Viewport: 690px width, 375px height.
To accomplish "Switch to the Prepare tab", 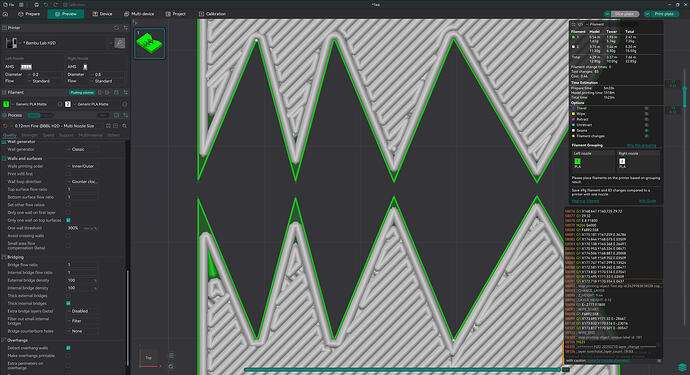I will pyautogui.click(x=29, y=14).
